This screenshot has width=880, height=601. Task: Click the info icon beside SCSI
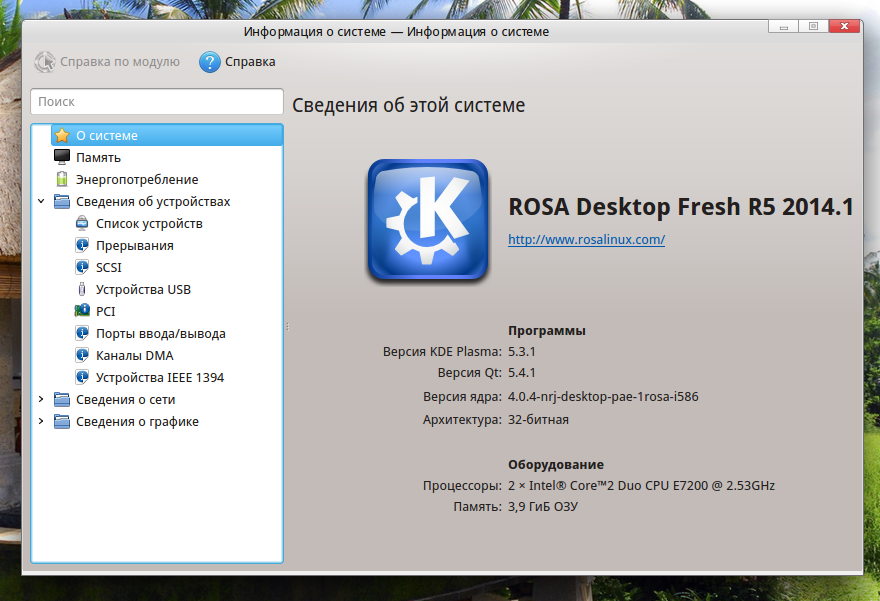click(82, 267)
